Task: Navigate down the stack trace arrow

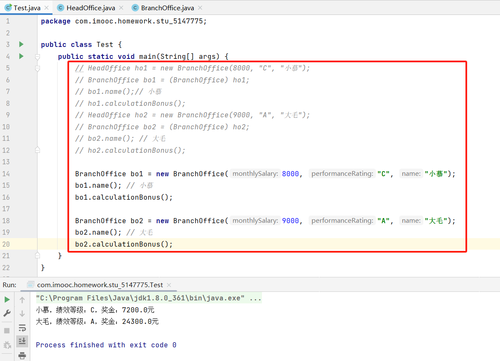Action: (22, 314)
